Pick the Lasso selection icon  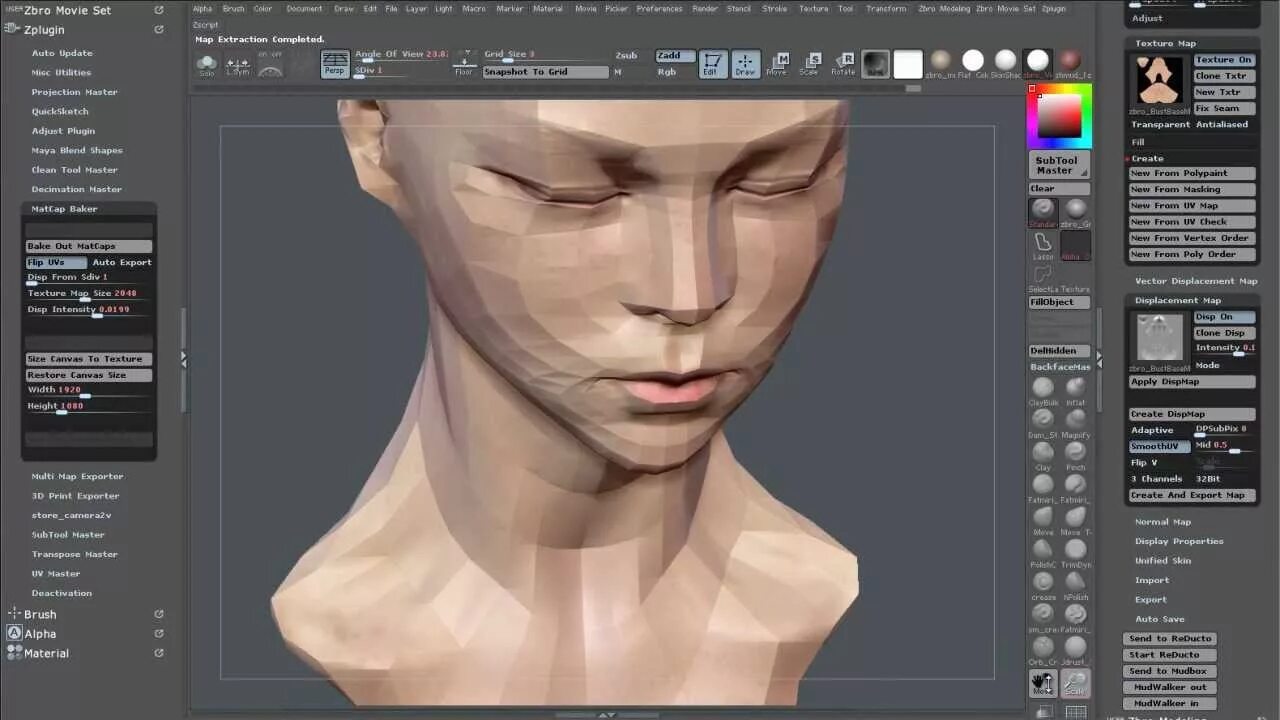pos(1043,245)
